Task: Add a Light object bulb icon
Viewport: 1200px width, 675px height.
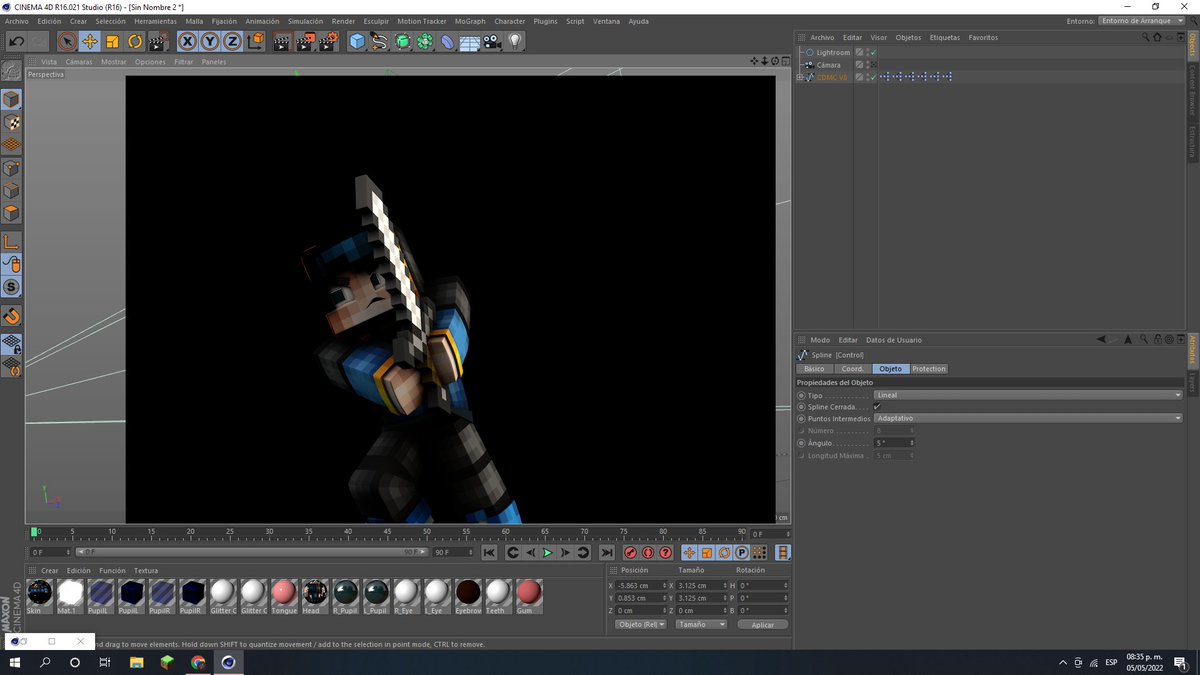Action: [515, 41]
